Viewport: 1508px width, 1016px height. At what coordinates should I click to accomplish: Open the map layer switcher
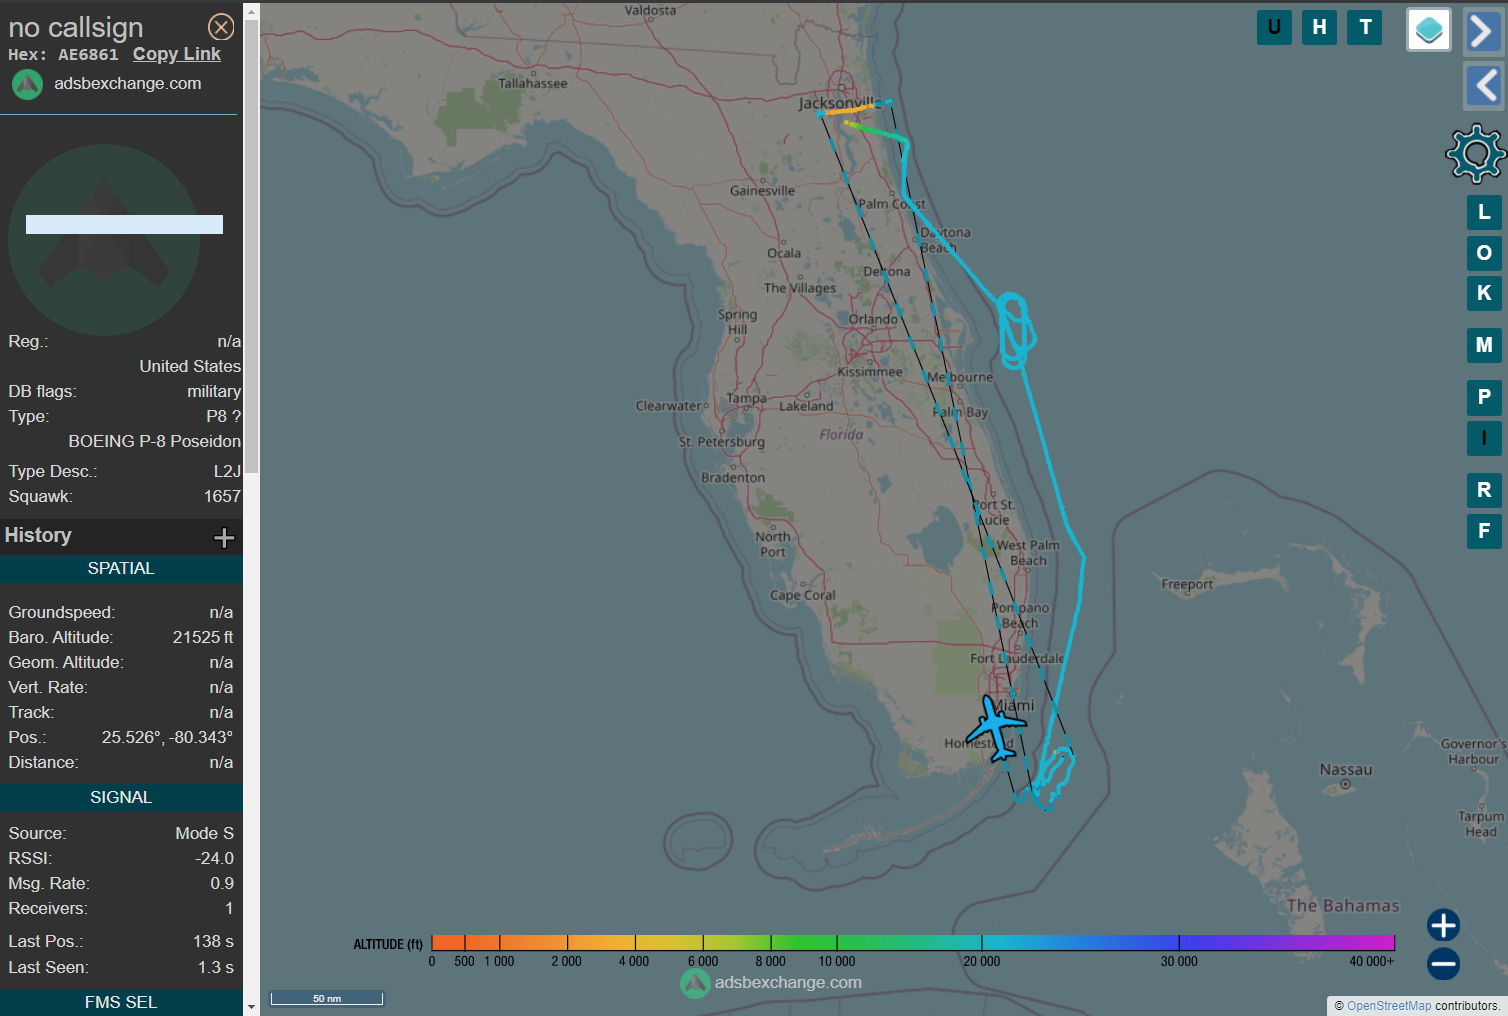pos(1429,29)
